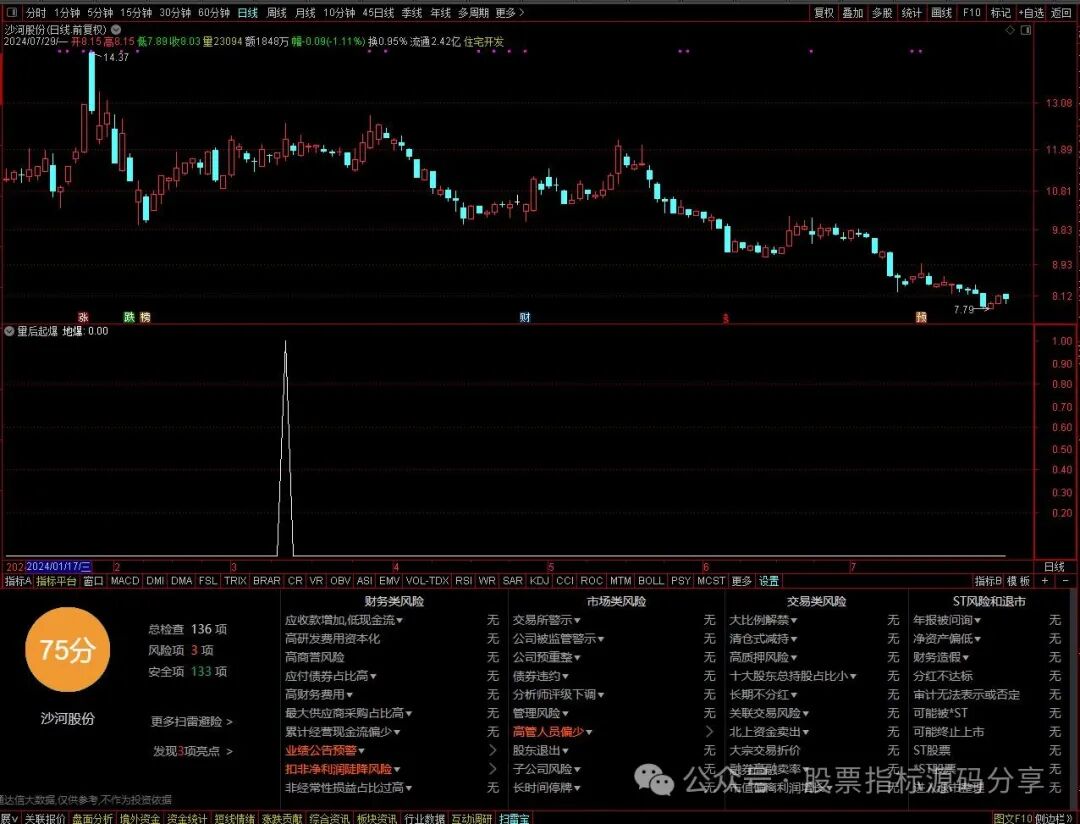The image size is (1080, 824).
Task: Click the layout icon beside the diamond icon
Action: [1026, 30]
